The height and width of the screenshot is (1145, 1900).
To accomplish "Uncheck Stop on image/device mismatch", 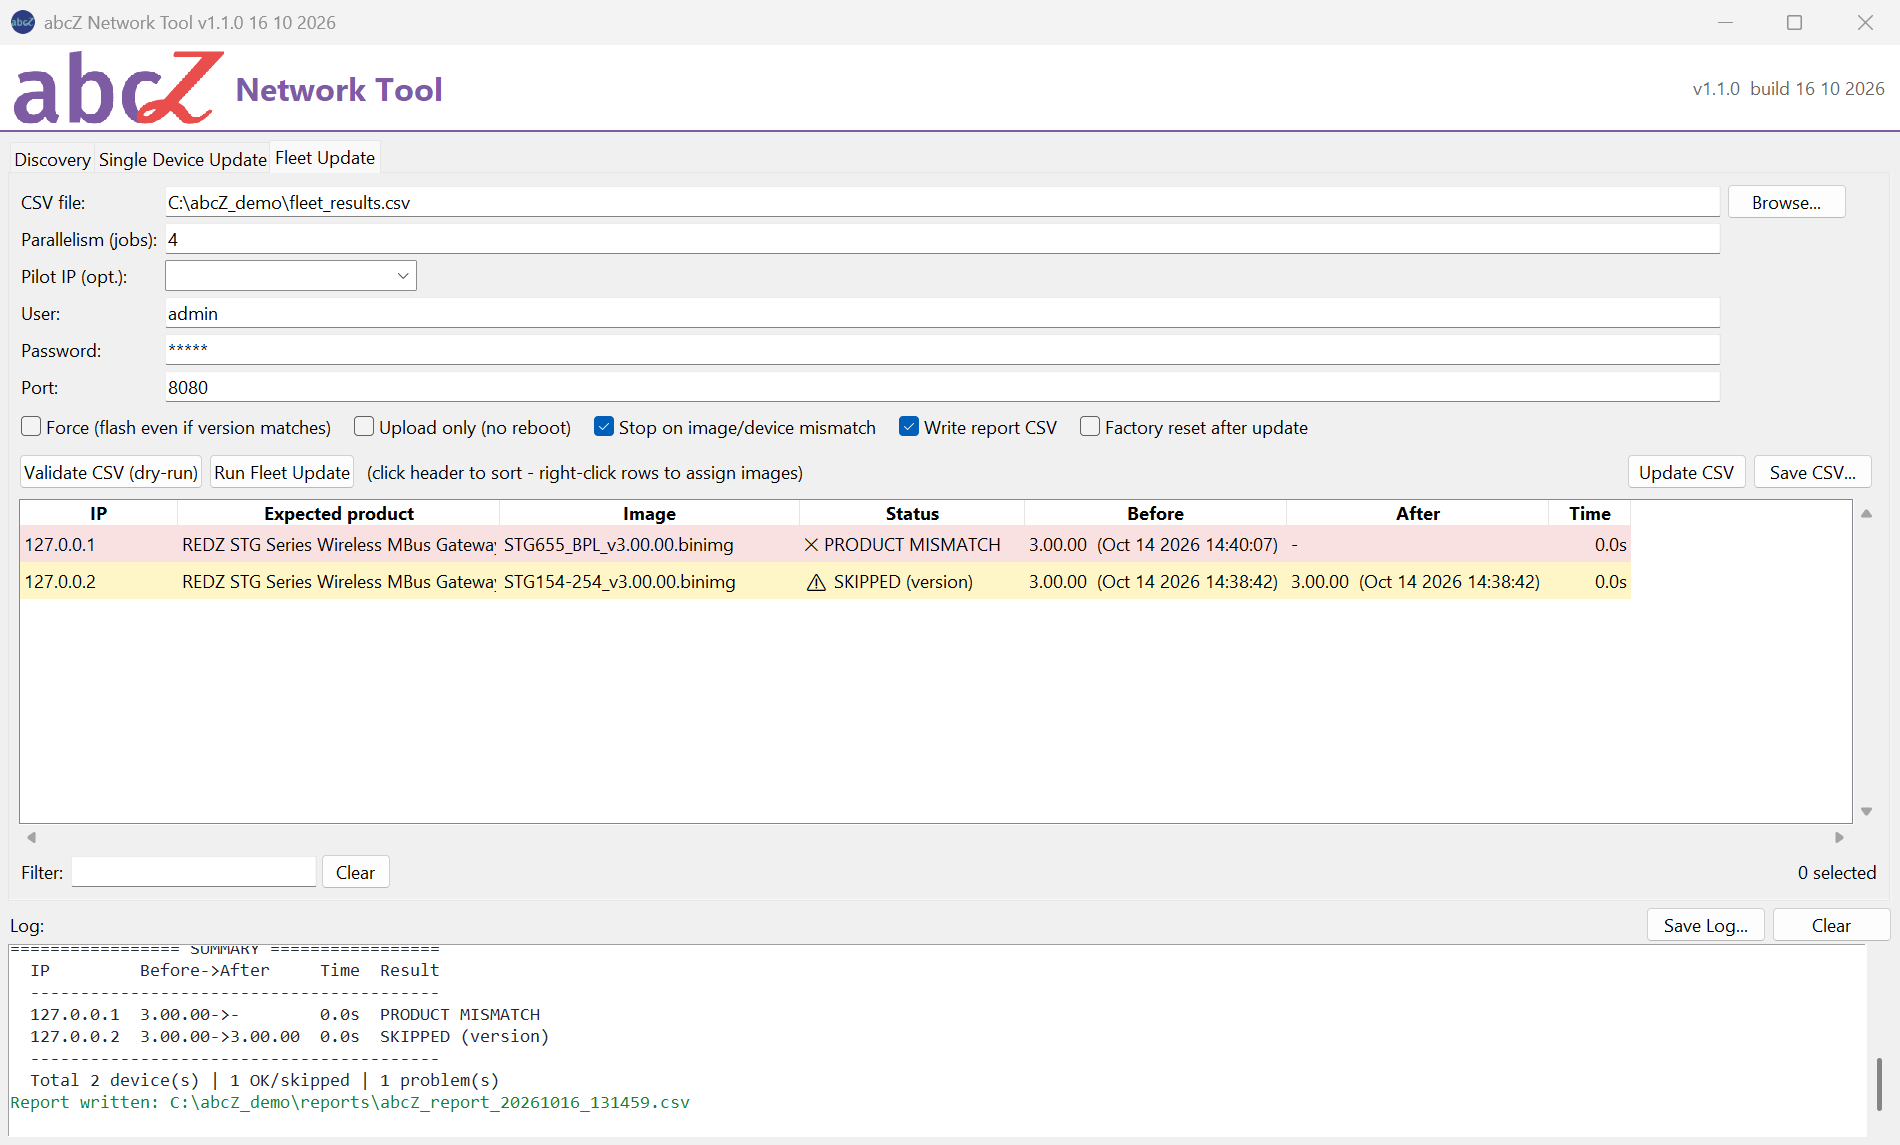I will [x=604, y=427].
